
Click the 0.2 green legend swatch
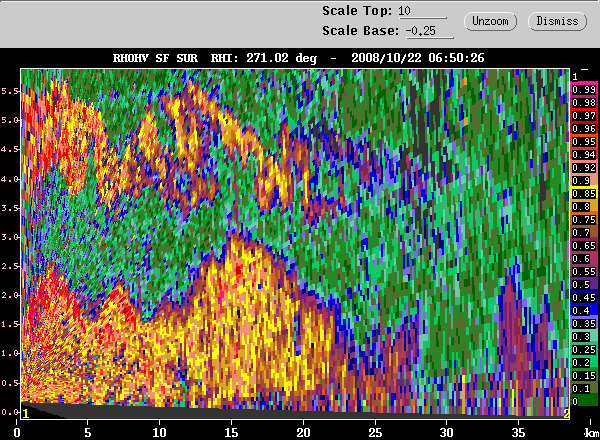click(x=584, y=362)
